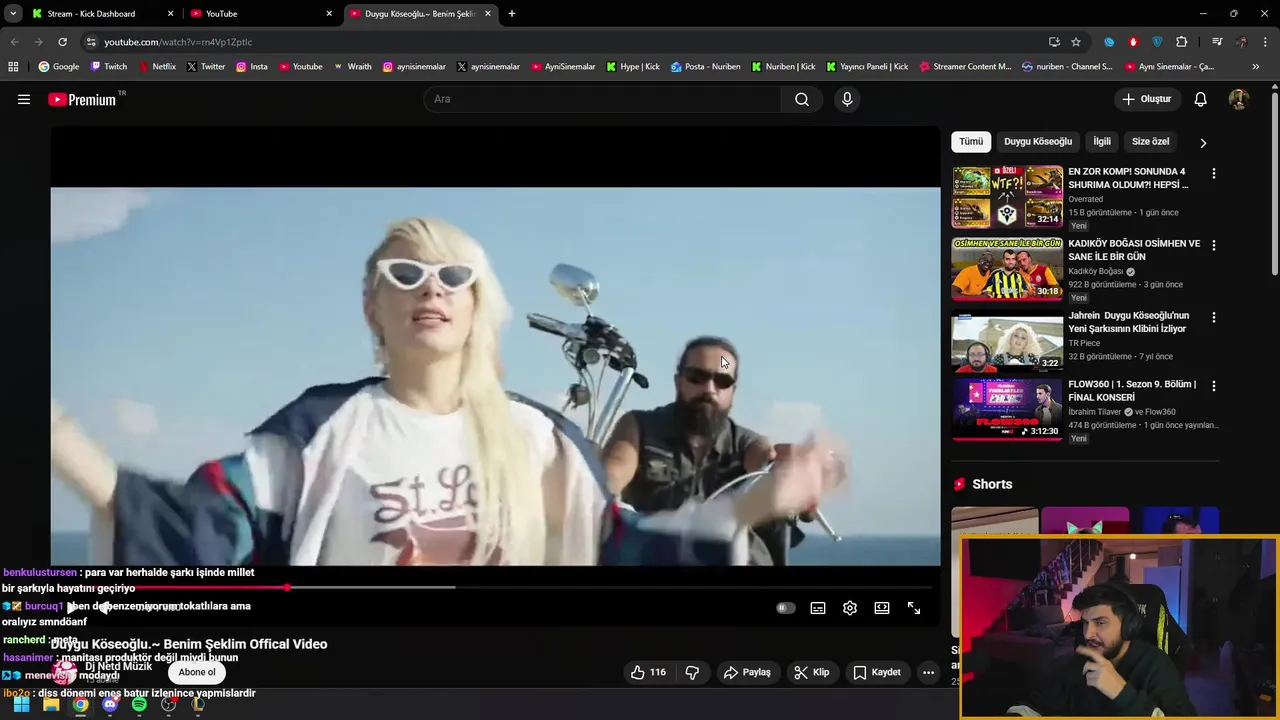Click the search magnifier button

(x=802, y=99)
